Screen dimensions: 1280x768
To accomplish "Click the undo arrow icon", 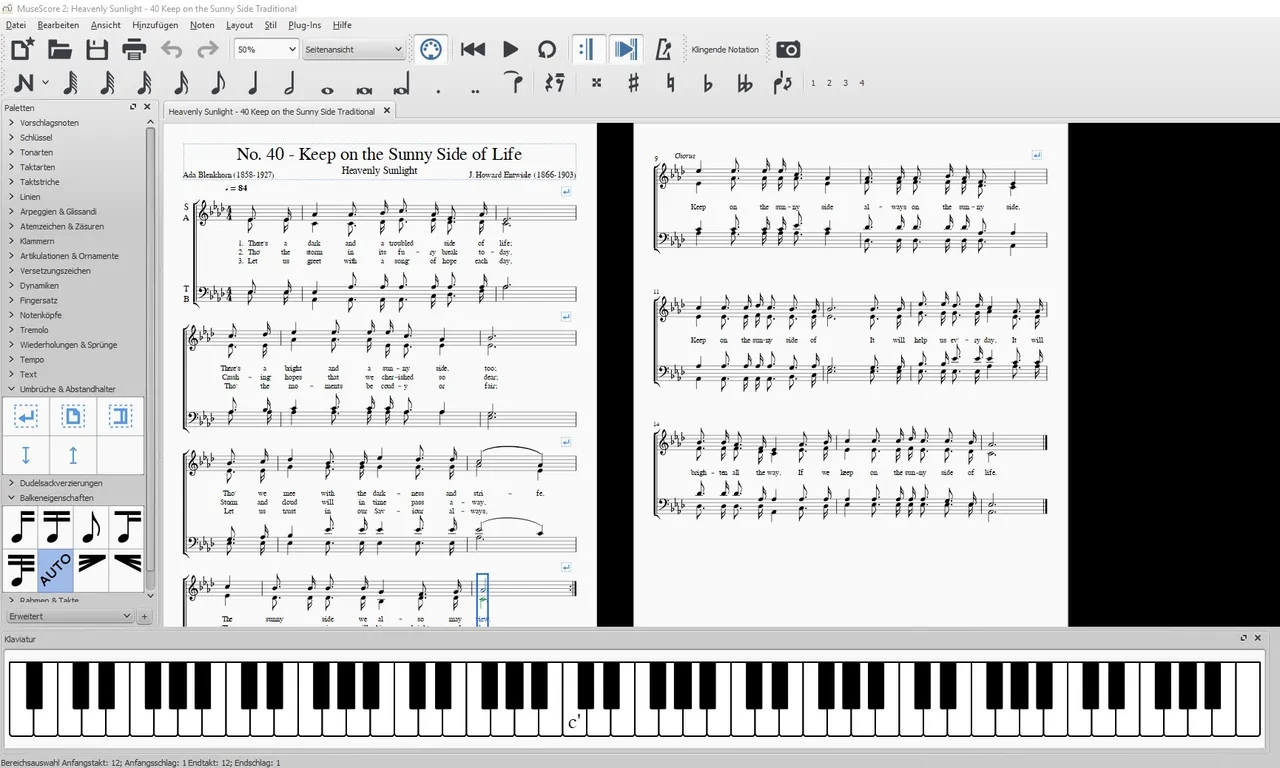I will 172,49.
